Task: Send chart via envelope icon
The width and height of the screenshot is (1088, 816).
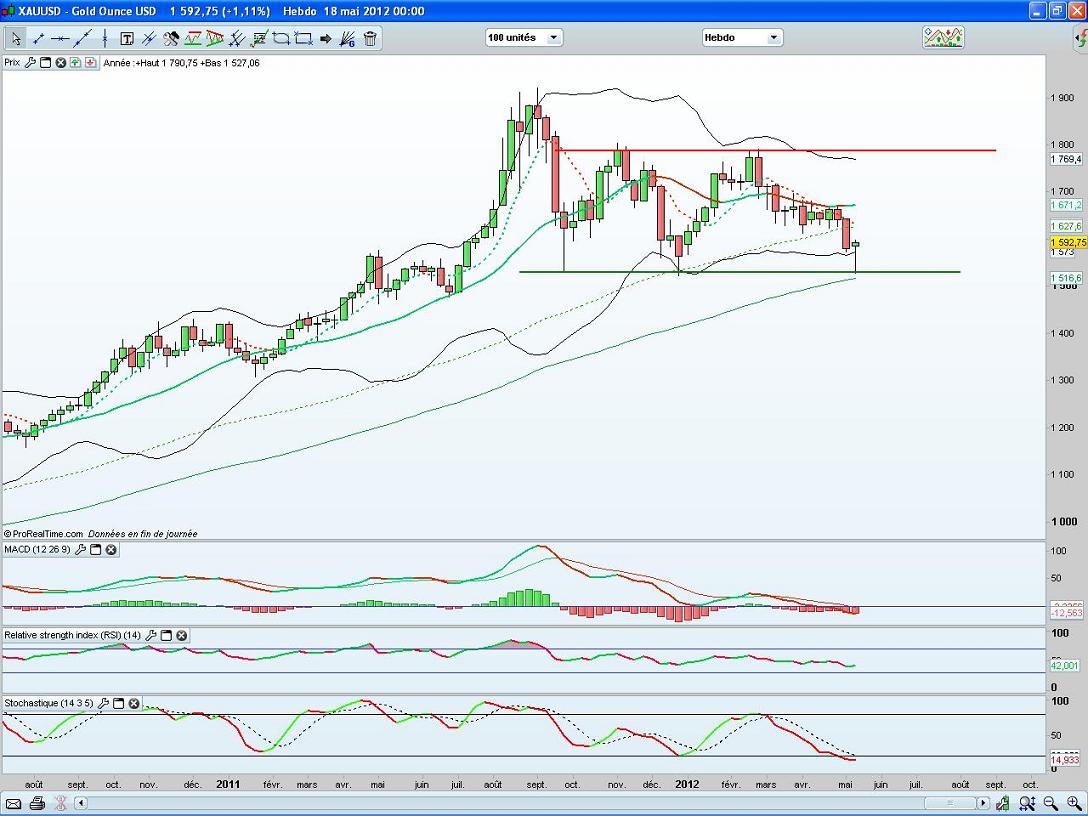Action: pyautogui.click(x=14, y=803)
